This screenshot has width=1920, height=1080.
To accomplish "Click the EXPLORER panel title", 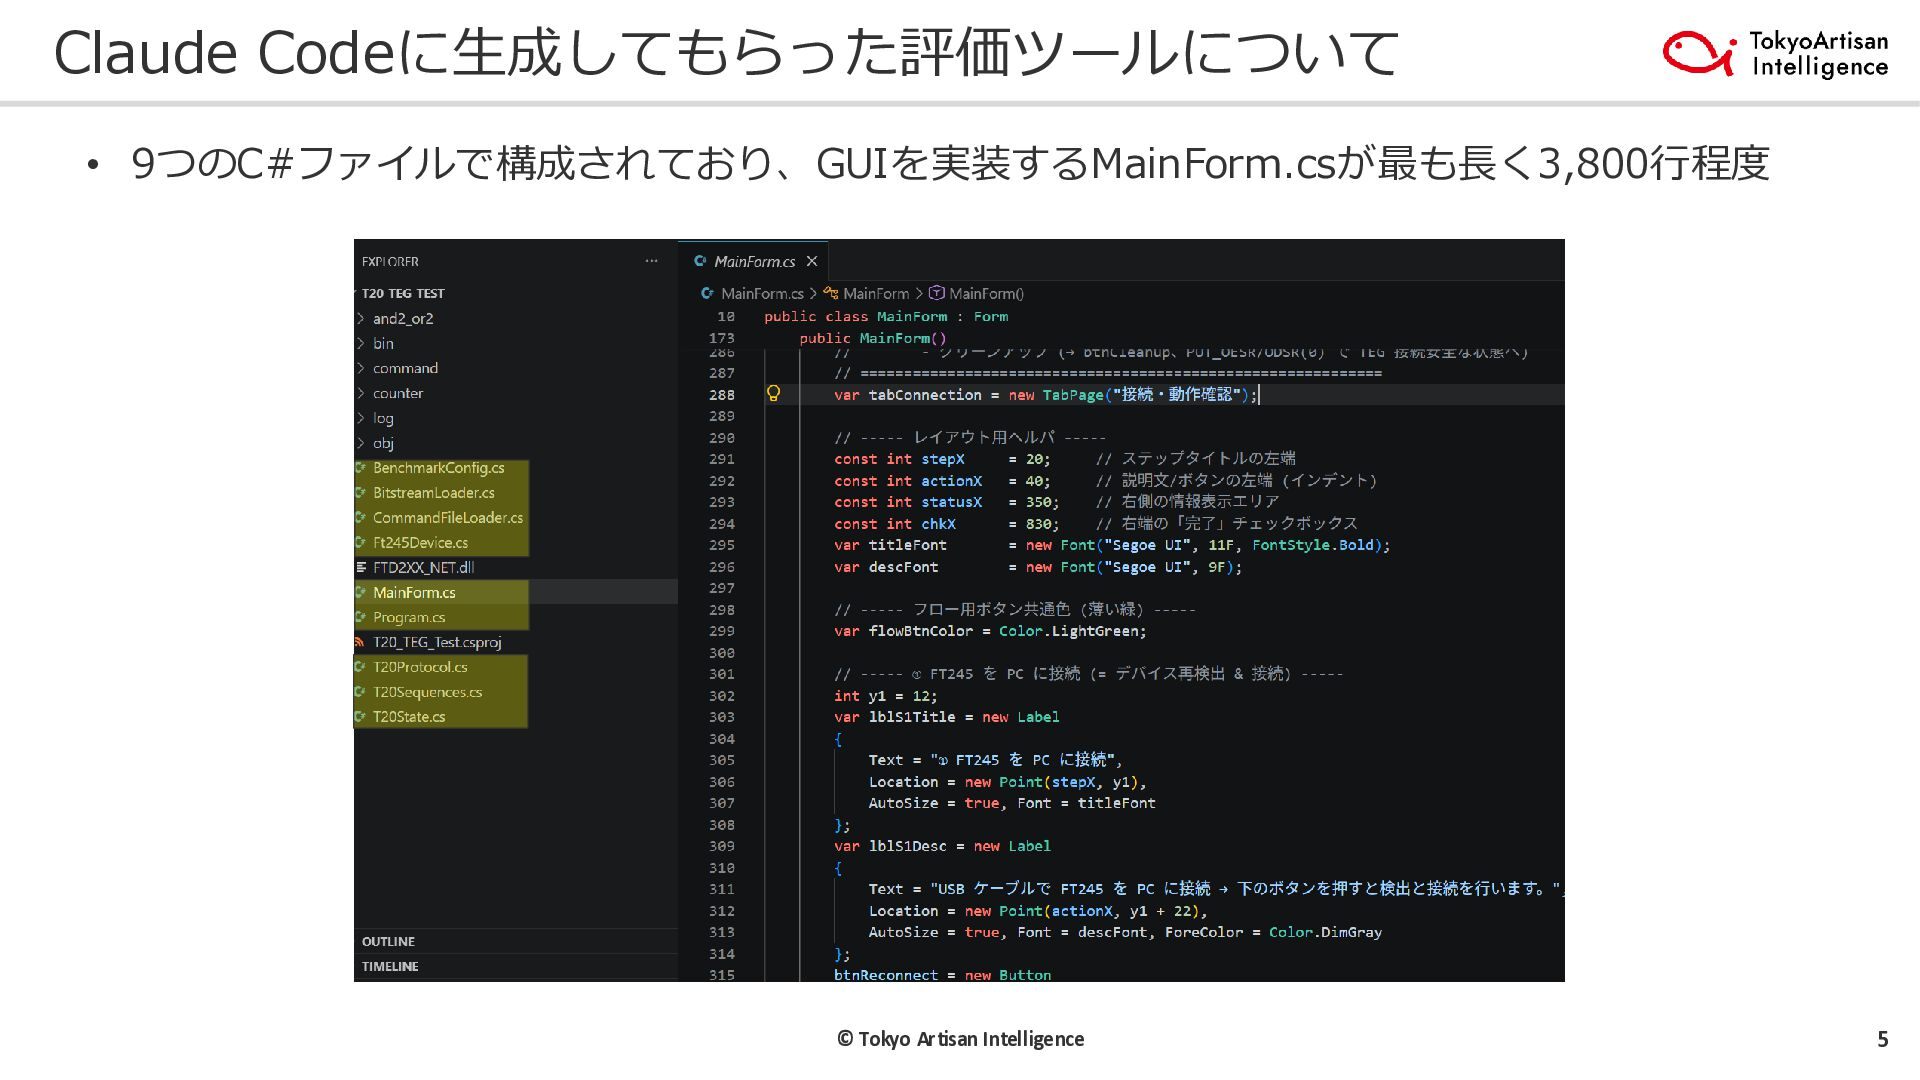I will tap(390, 262).
